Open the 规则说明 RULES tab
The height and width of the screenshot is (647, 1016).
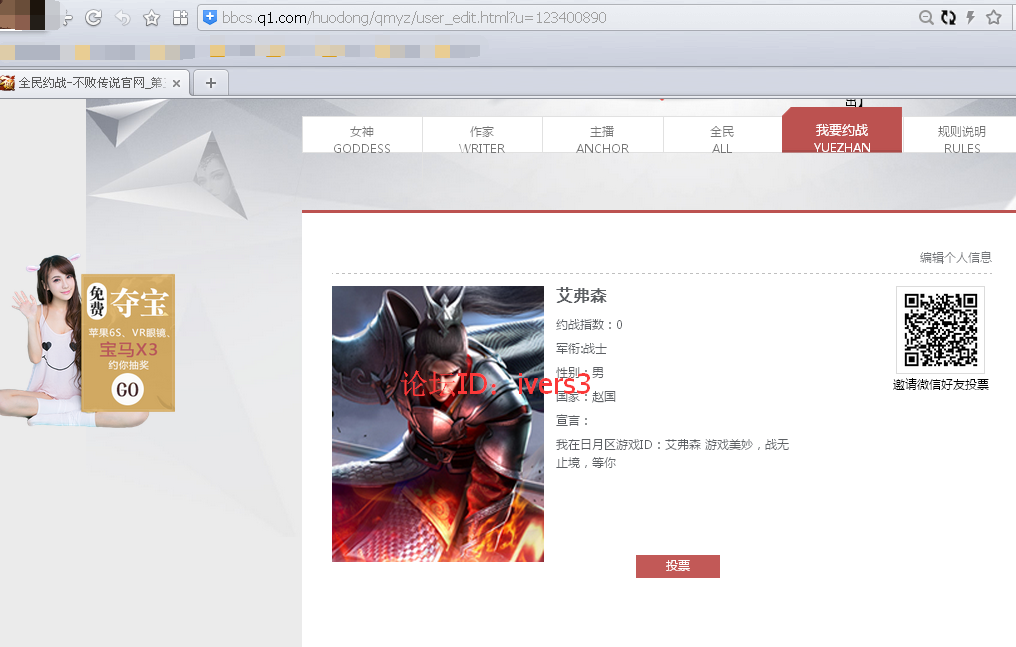pos(962,135)
